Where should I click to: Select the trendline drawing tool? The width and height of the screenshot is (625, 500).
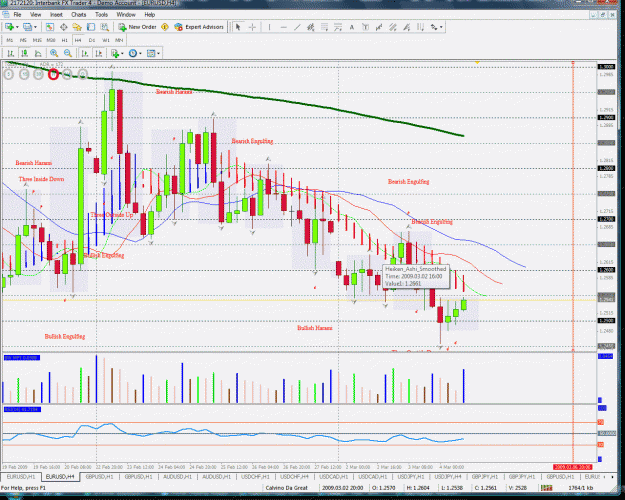point(297,27)
